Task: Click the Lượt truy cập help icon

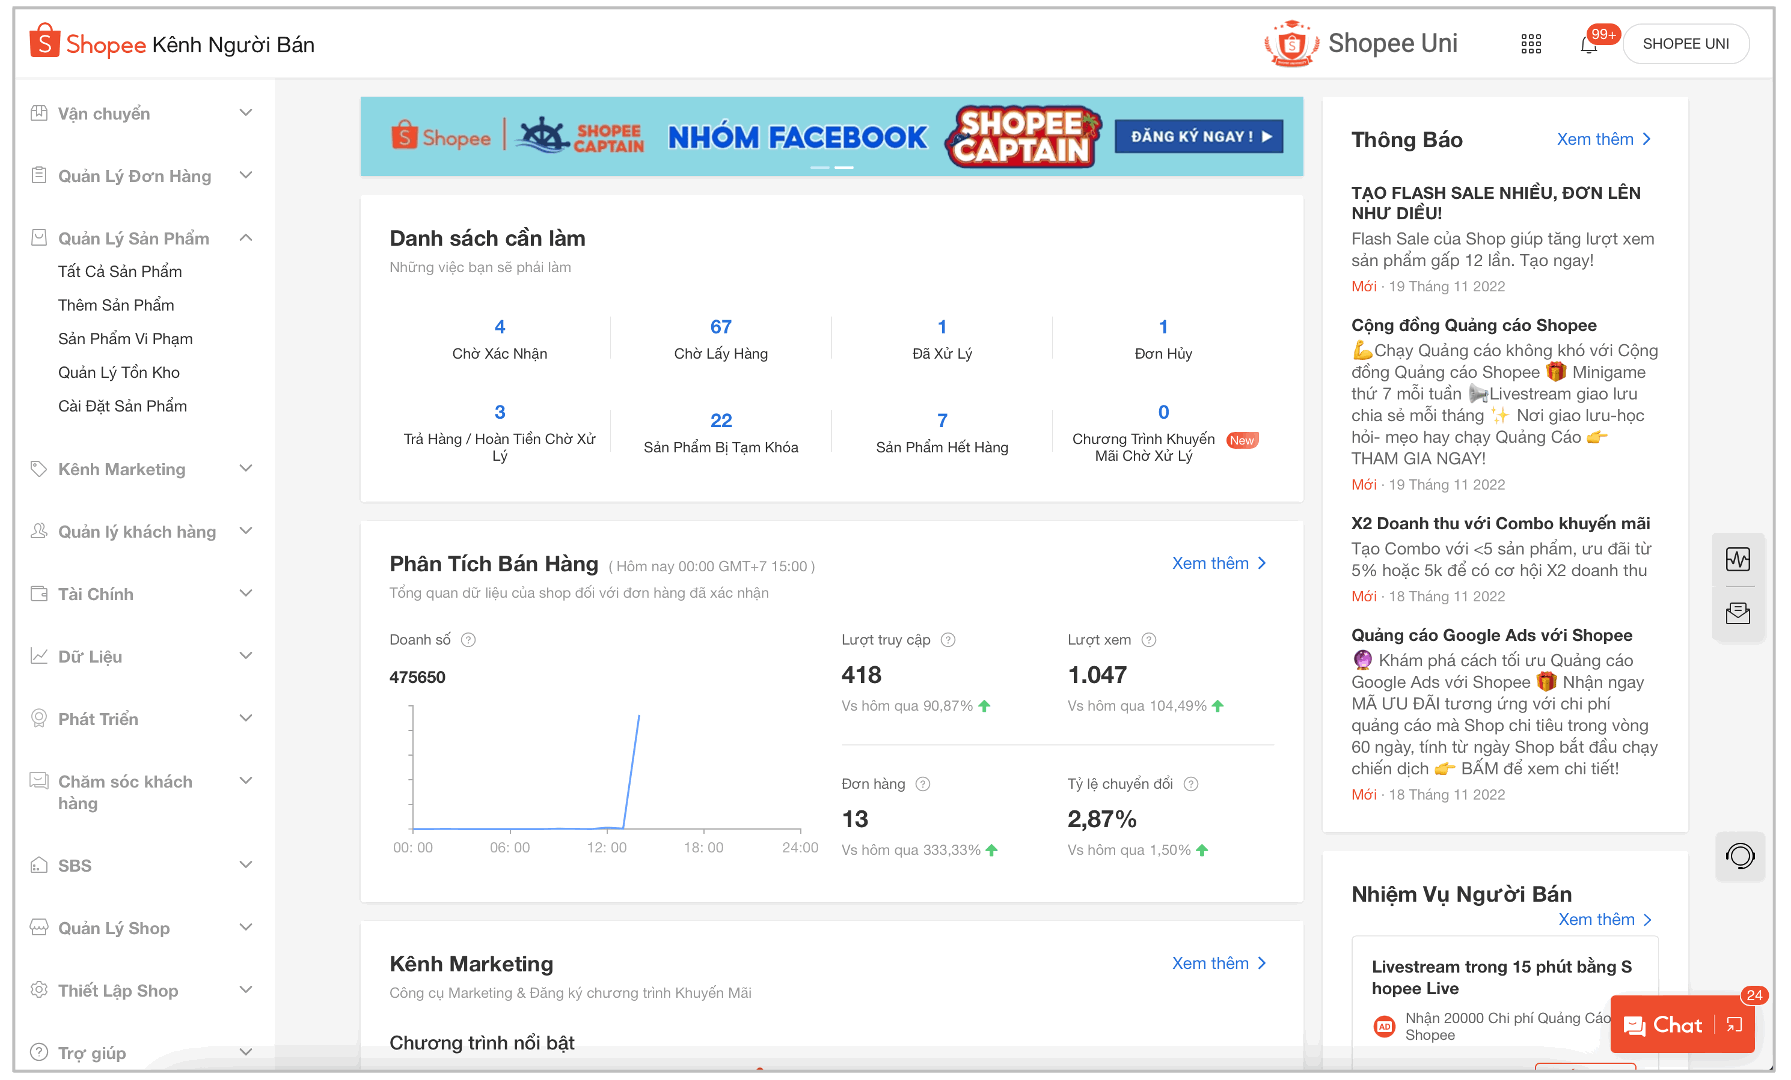Action: 948,640
